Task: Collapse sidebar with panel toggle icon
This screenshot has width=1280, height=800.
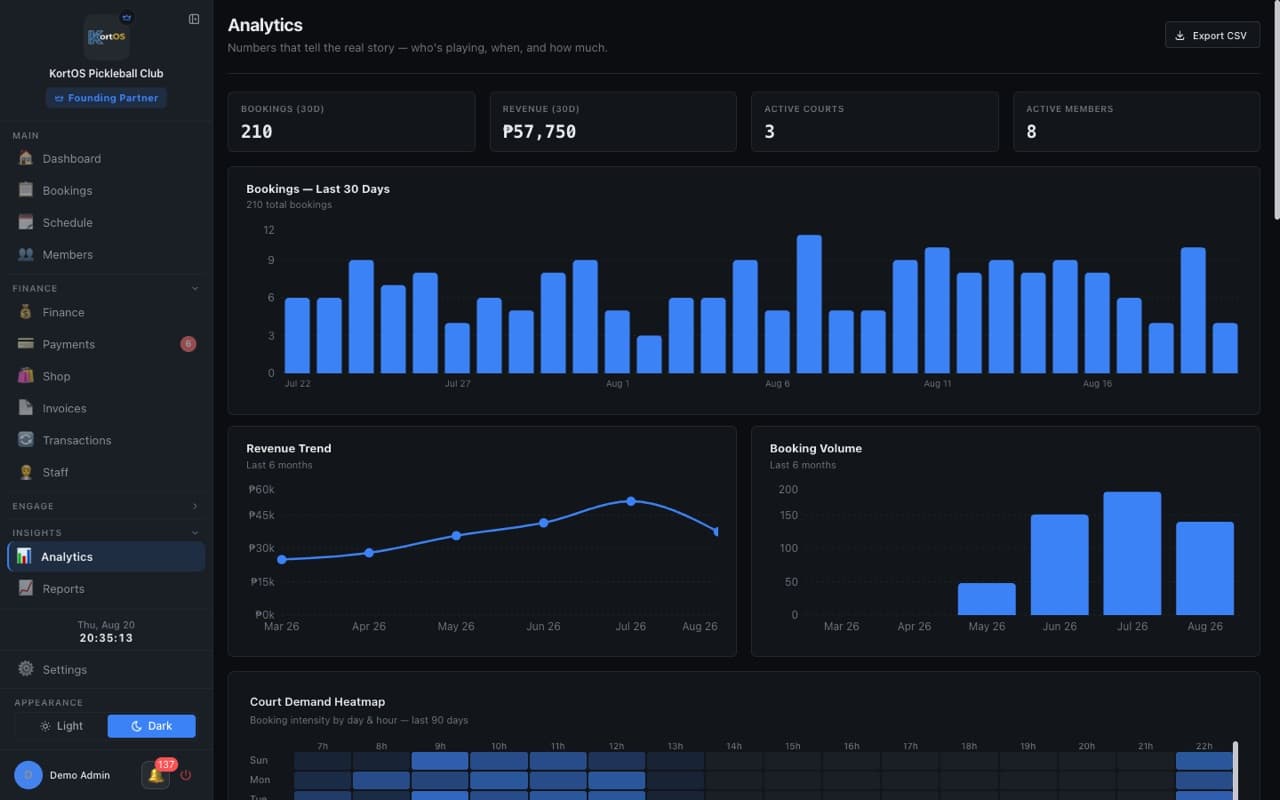Action: (194, 19)
